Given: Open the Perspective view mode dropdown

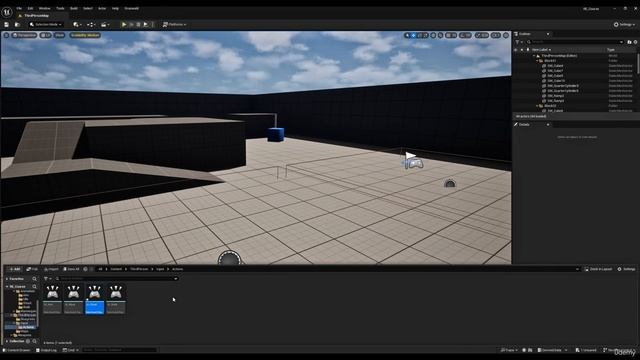Looking at the screenshot, I should [24, 36].
